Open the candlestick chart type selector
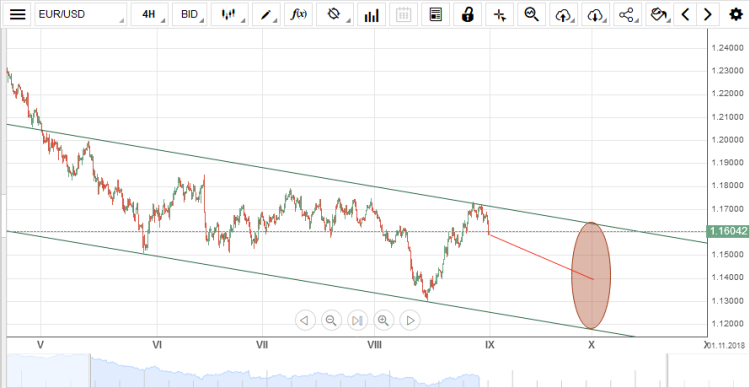 [x=231, y=14]
